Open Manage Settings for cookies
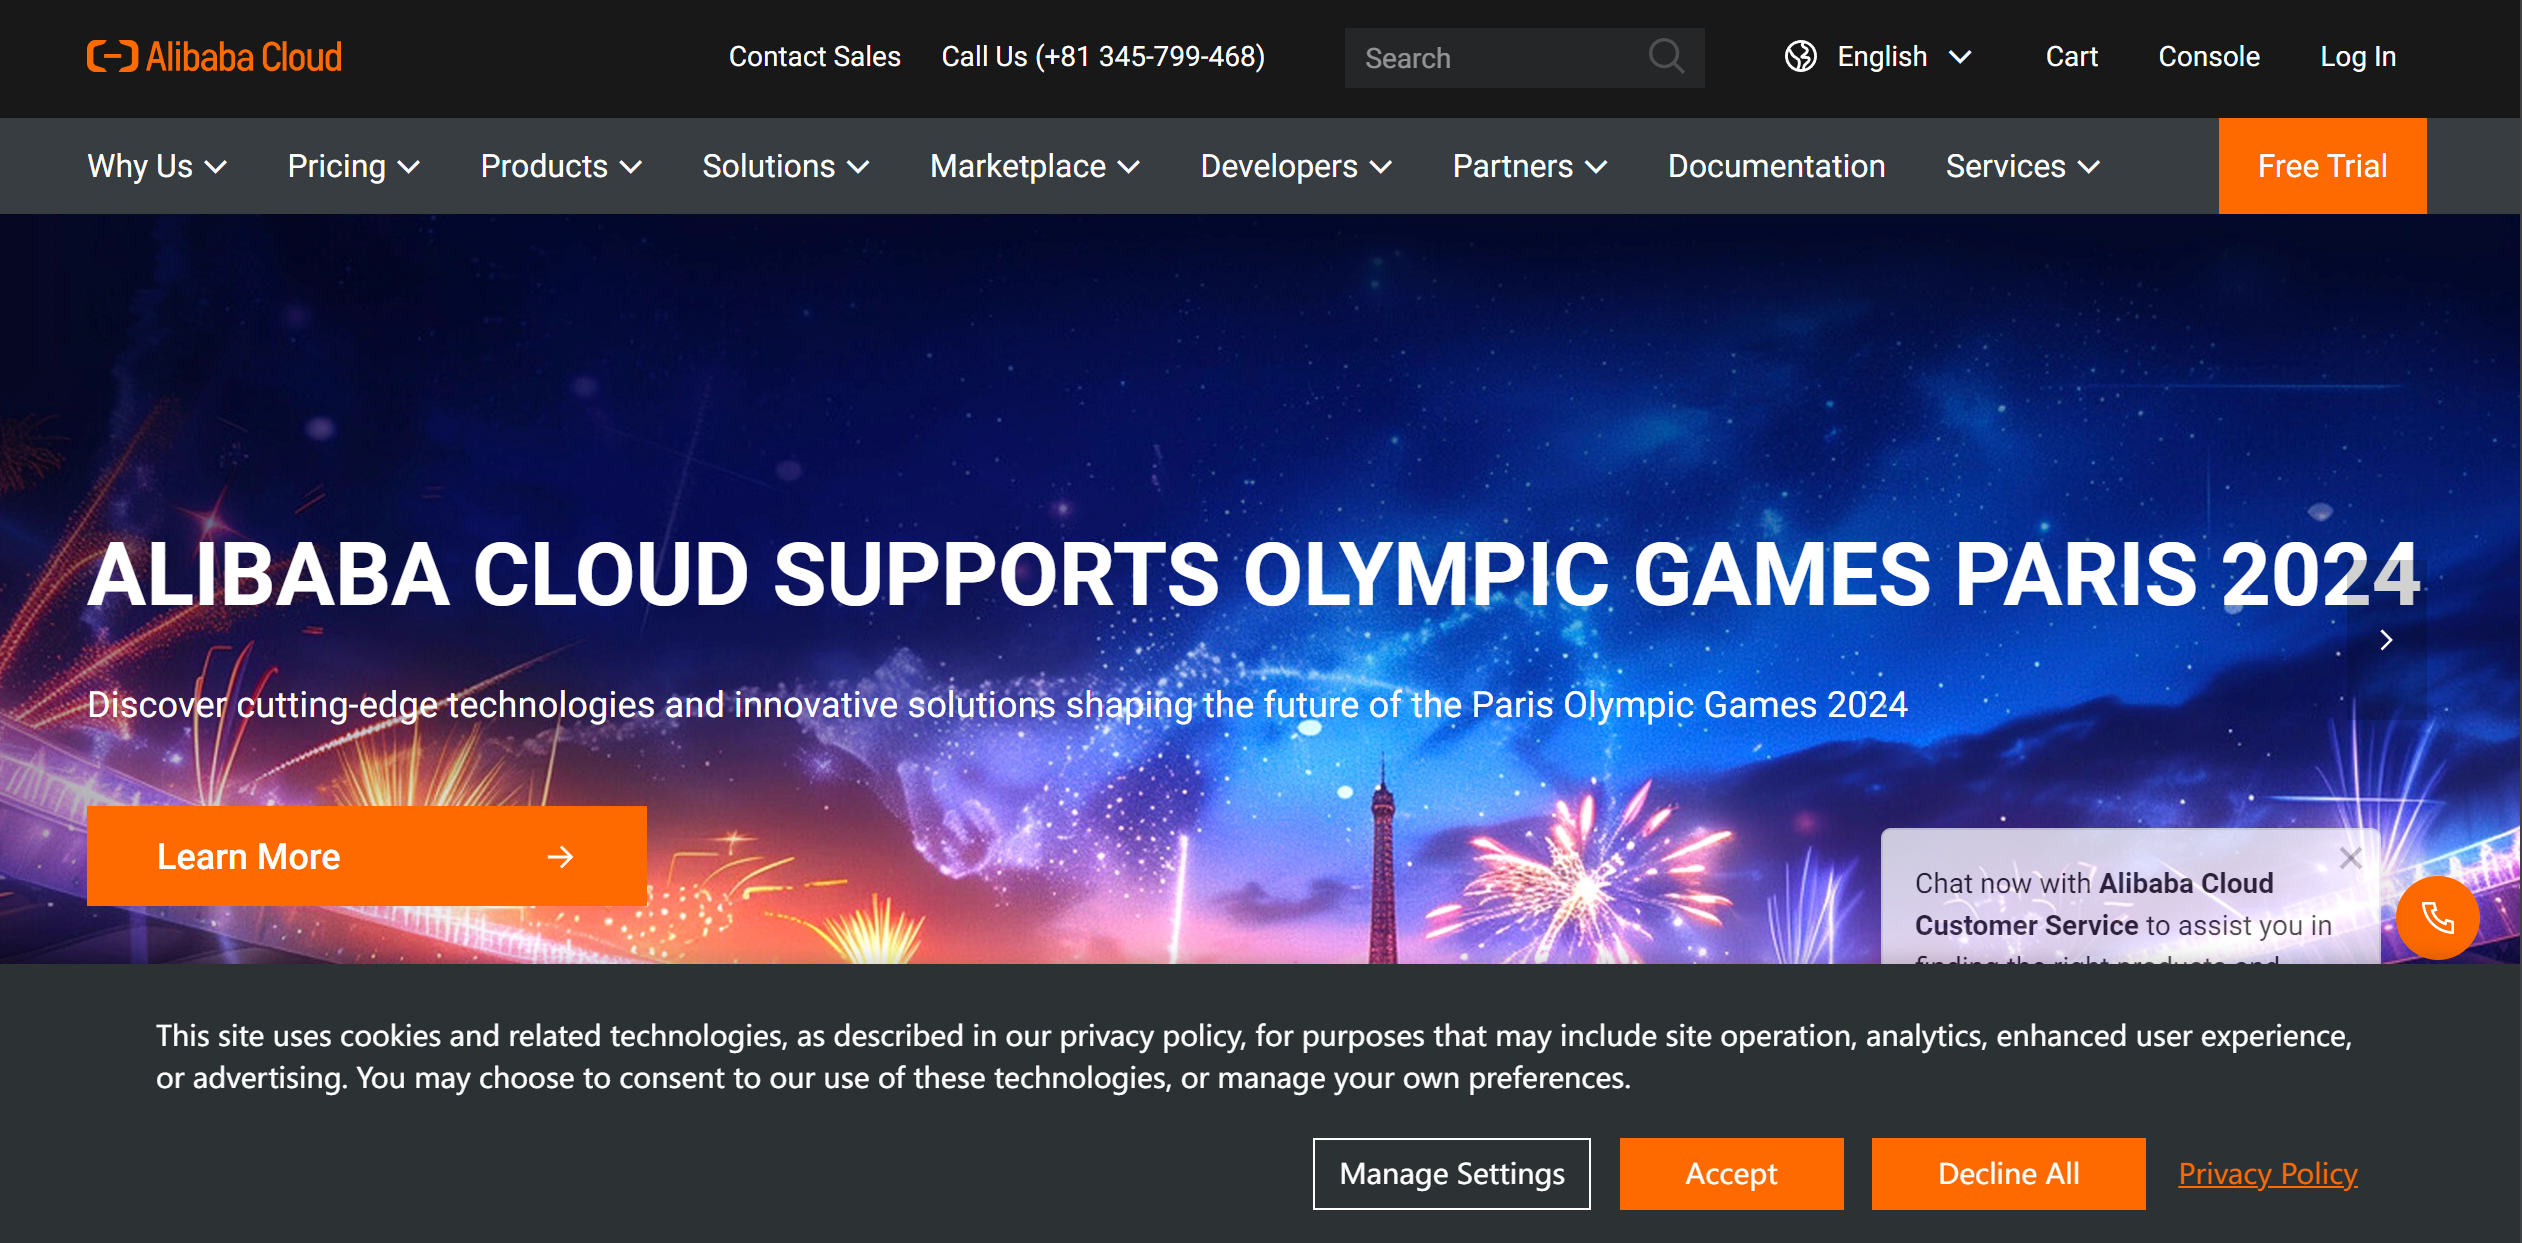Screen dimensions: 2522x1243 pos(1451,1173)
